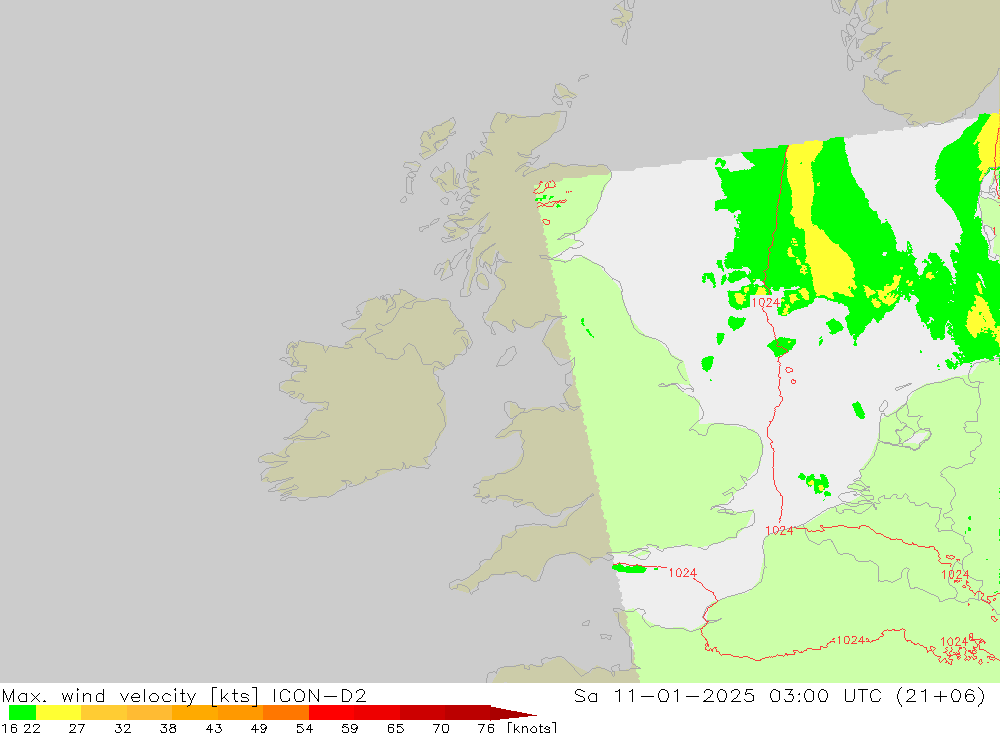This screenshot has width=1000, height=733.
Task: Select the yellow 22–27 knots legend swatch
Action: click(x=59, y=713)
